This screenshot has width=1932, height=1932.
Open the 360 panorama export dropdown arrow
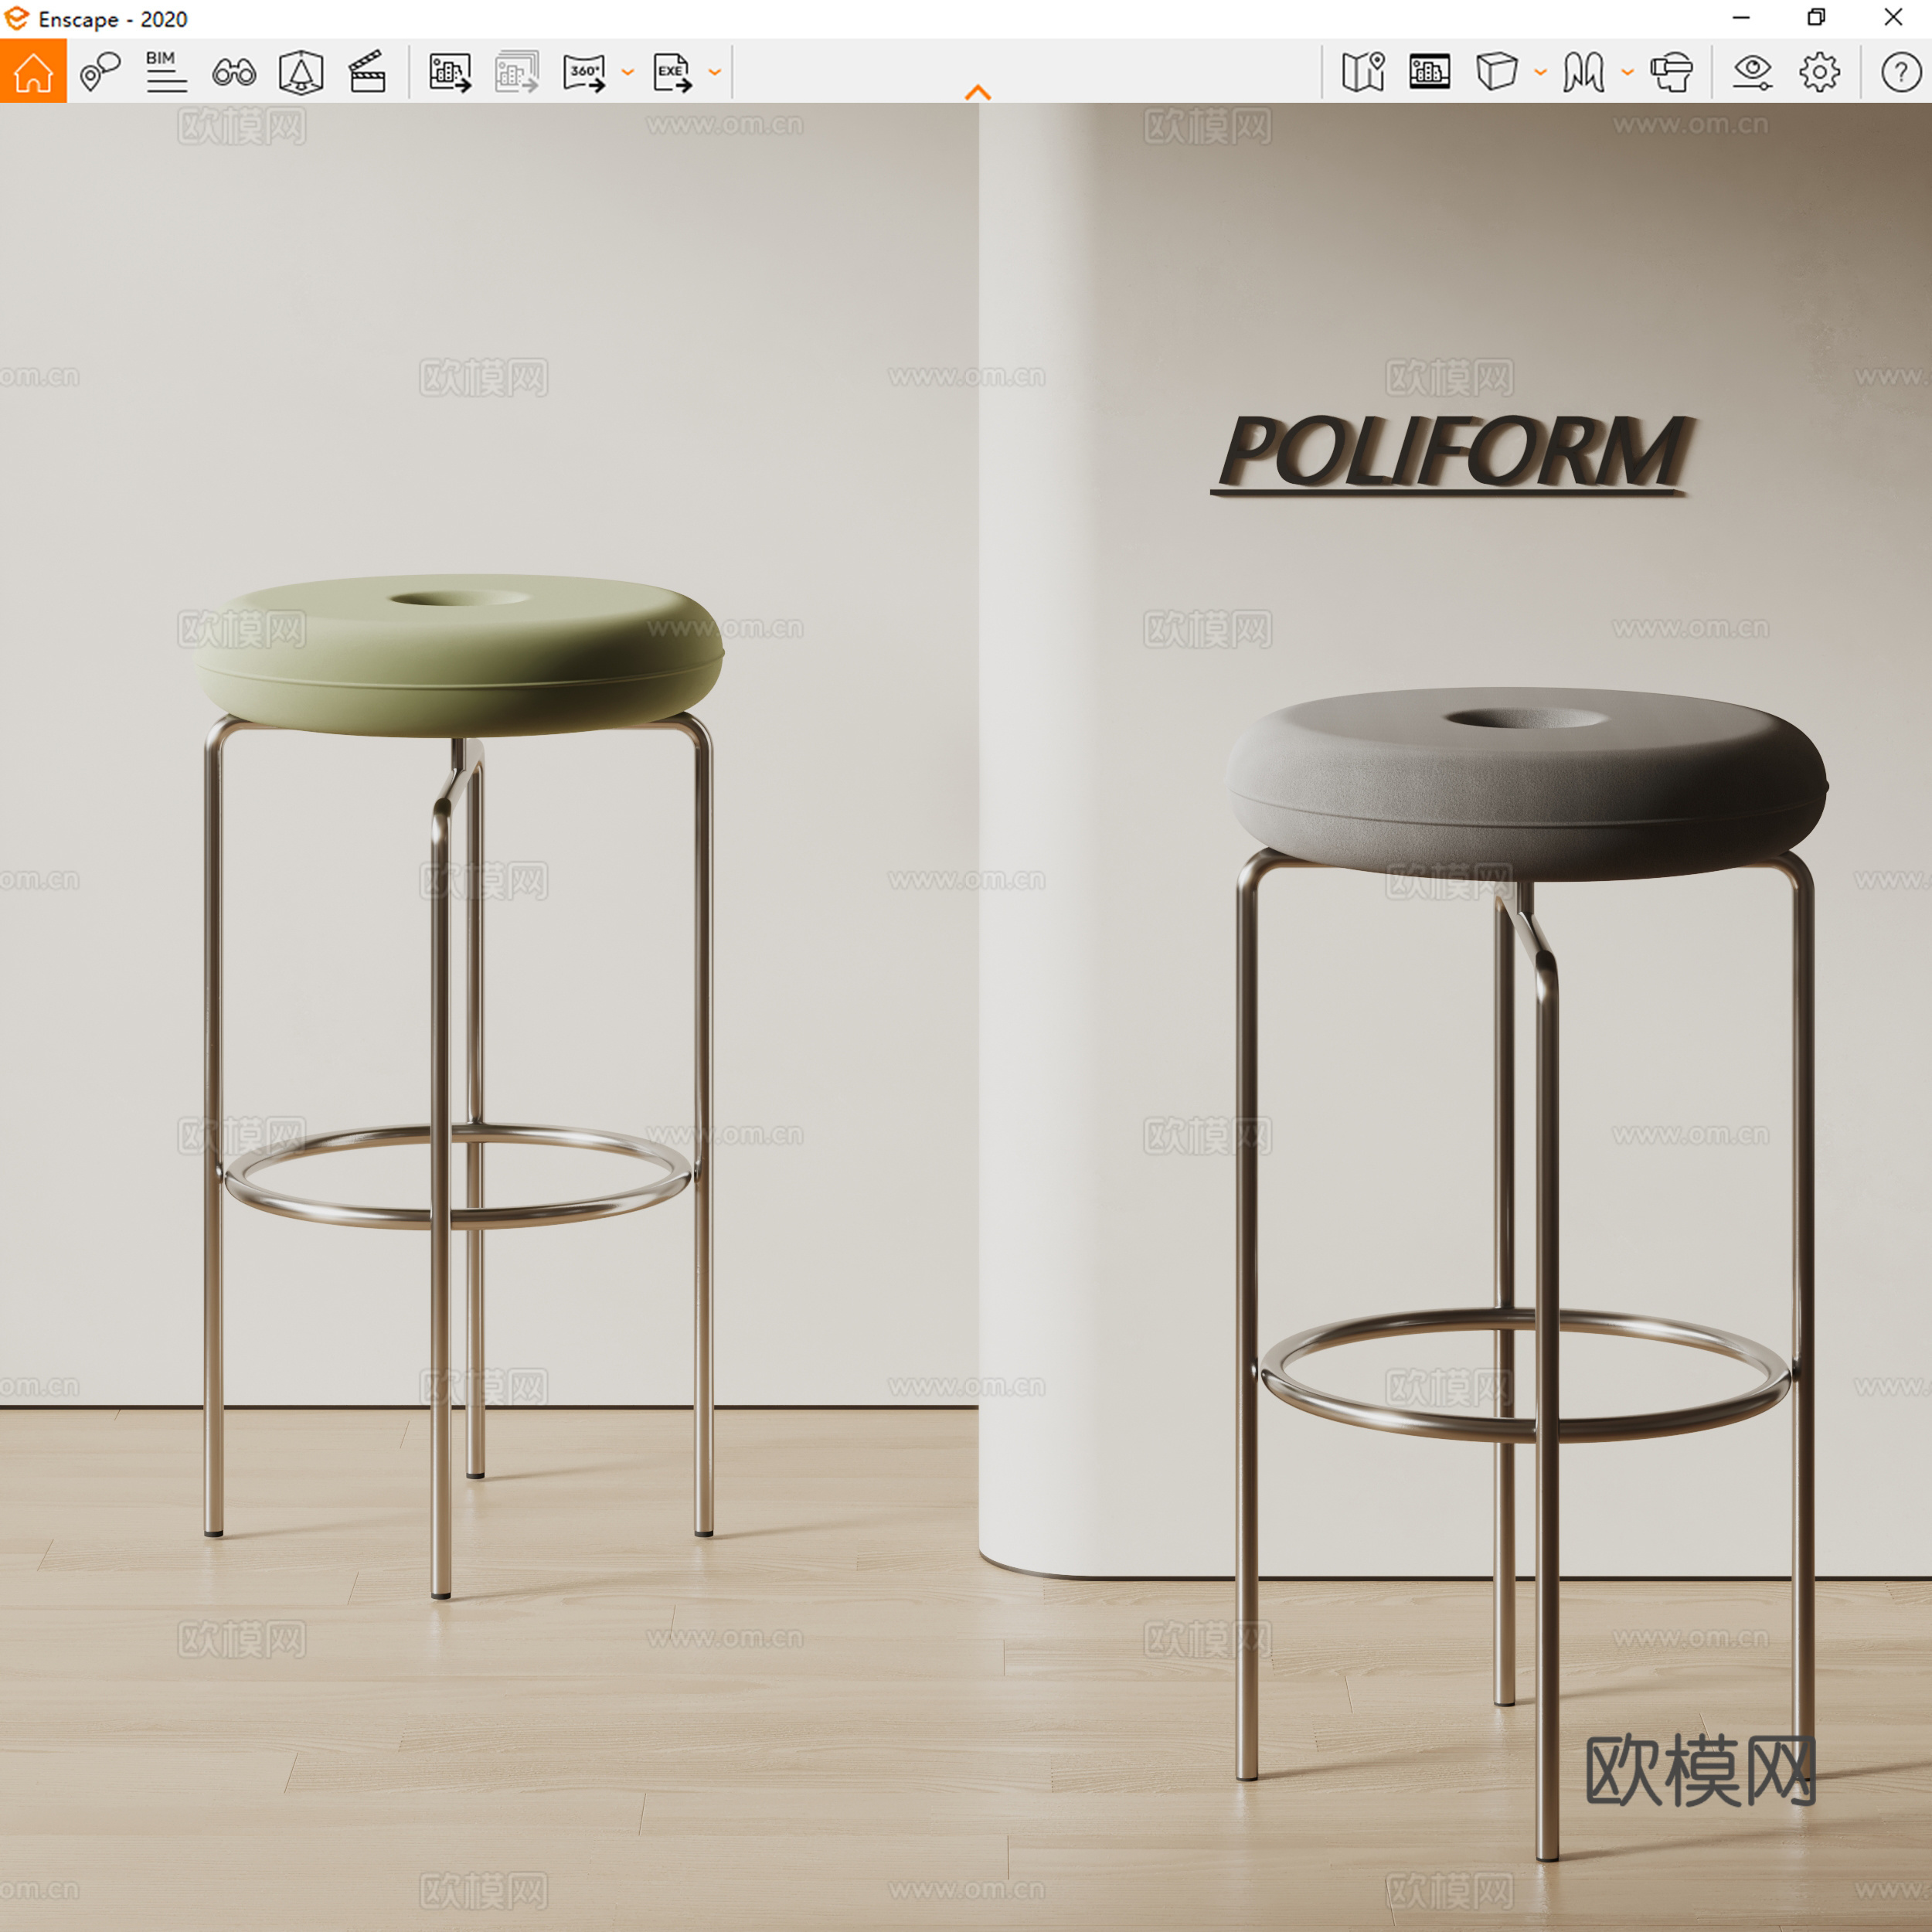click(628, 73)
